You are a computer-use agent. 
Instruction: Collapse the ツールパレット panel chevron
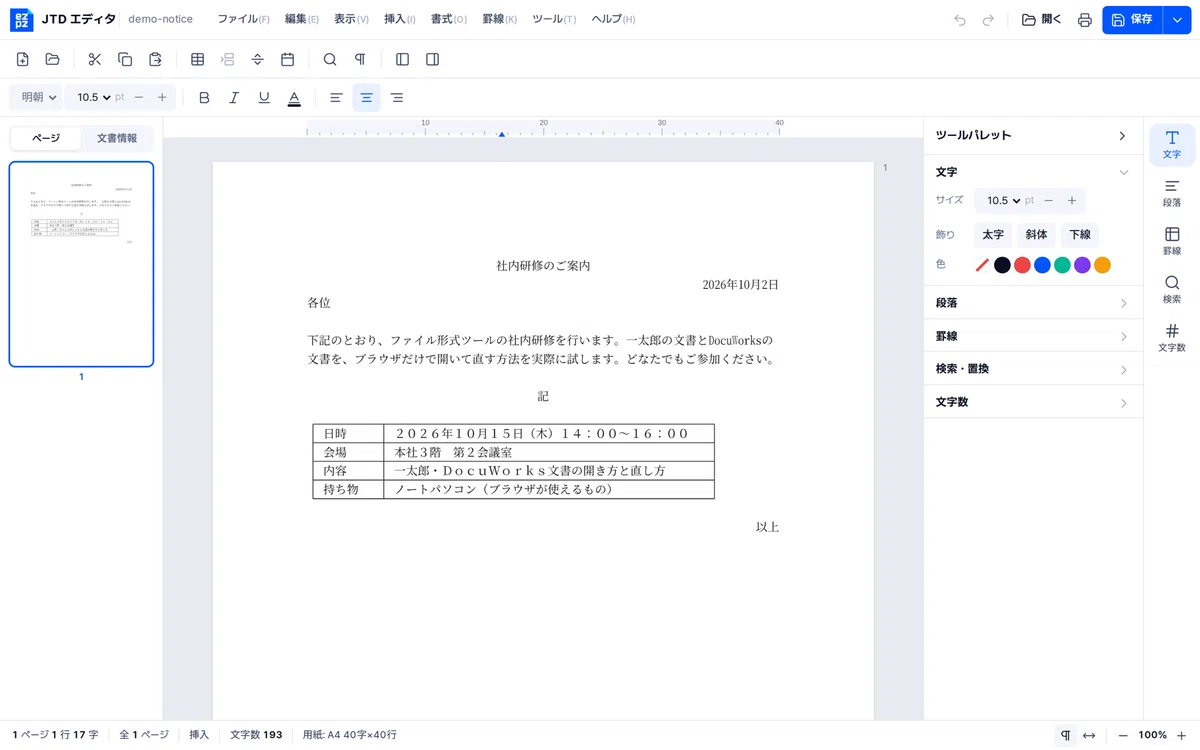coord(1122,135)
